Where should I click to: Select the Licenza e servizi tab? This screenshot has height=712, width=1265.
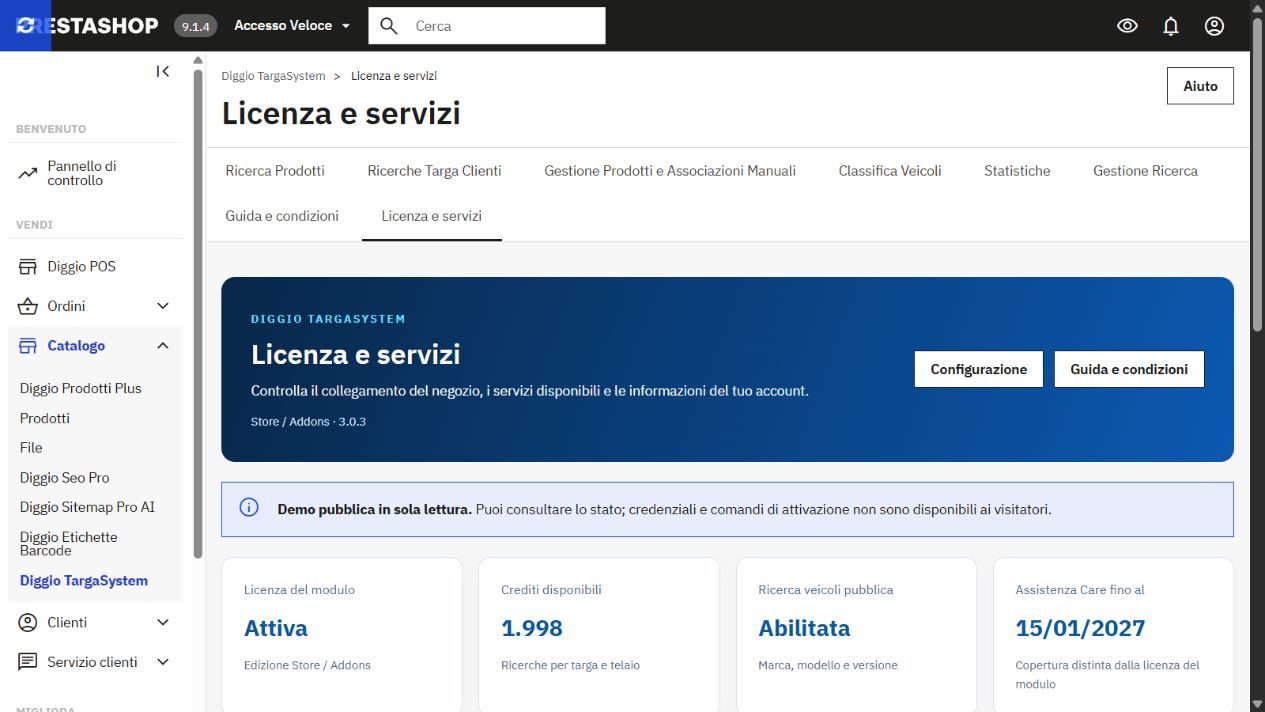(432, 216)
